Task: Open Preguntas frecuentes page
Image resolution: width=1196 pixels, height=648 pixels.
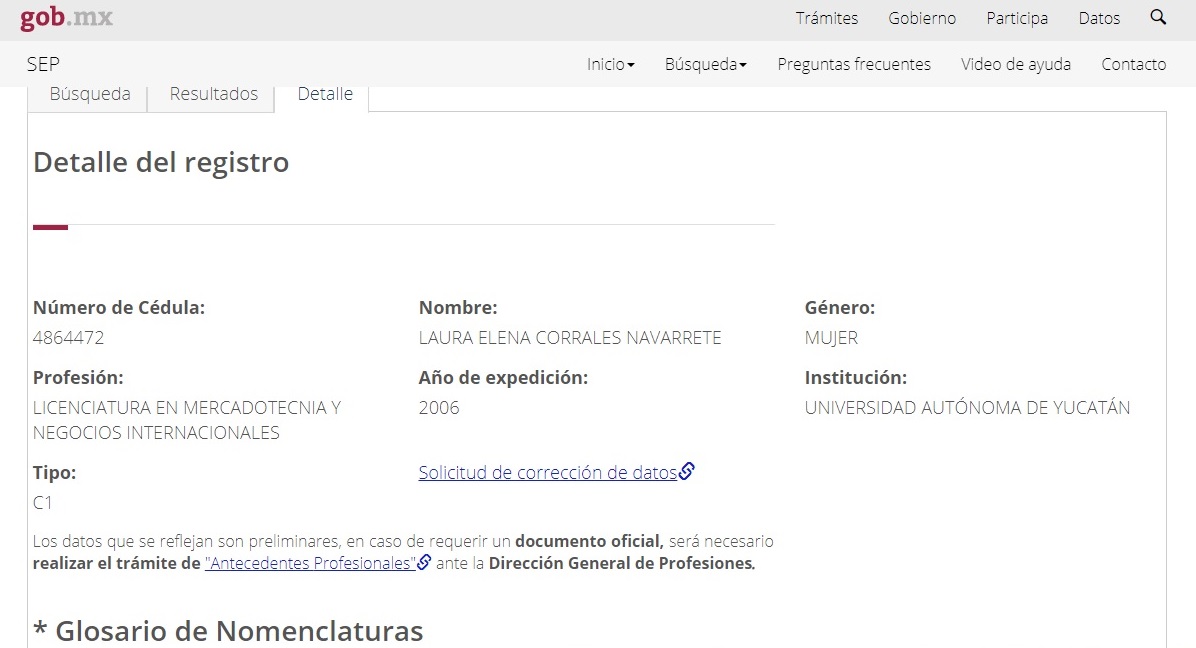Action: pos(854,64)
